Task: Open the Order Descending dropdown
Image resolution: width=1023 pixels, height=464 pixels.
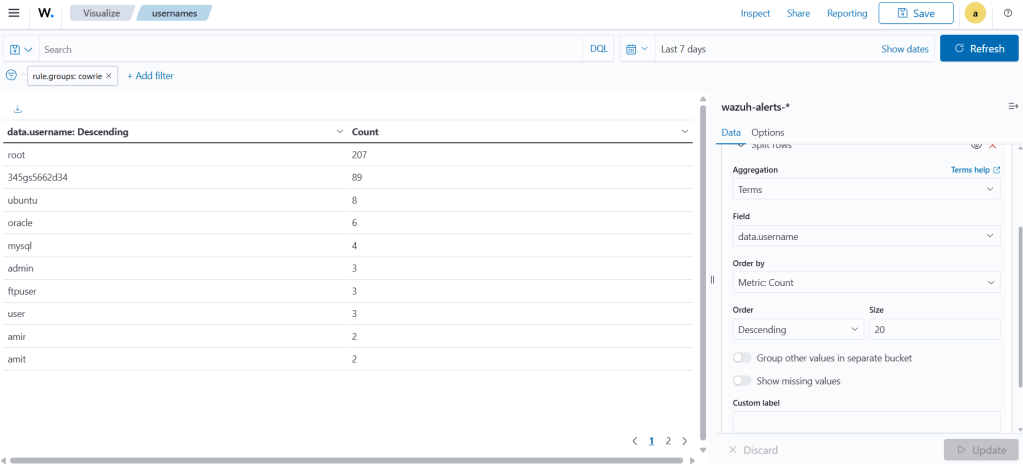Action: 798,329
